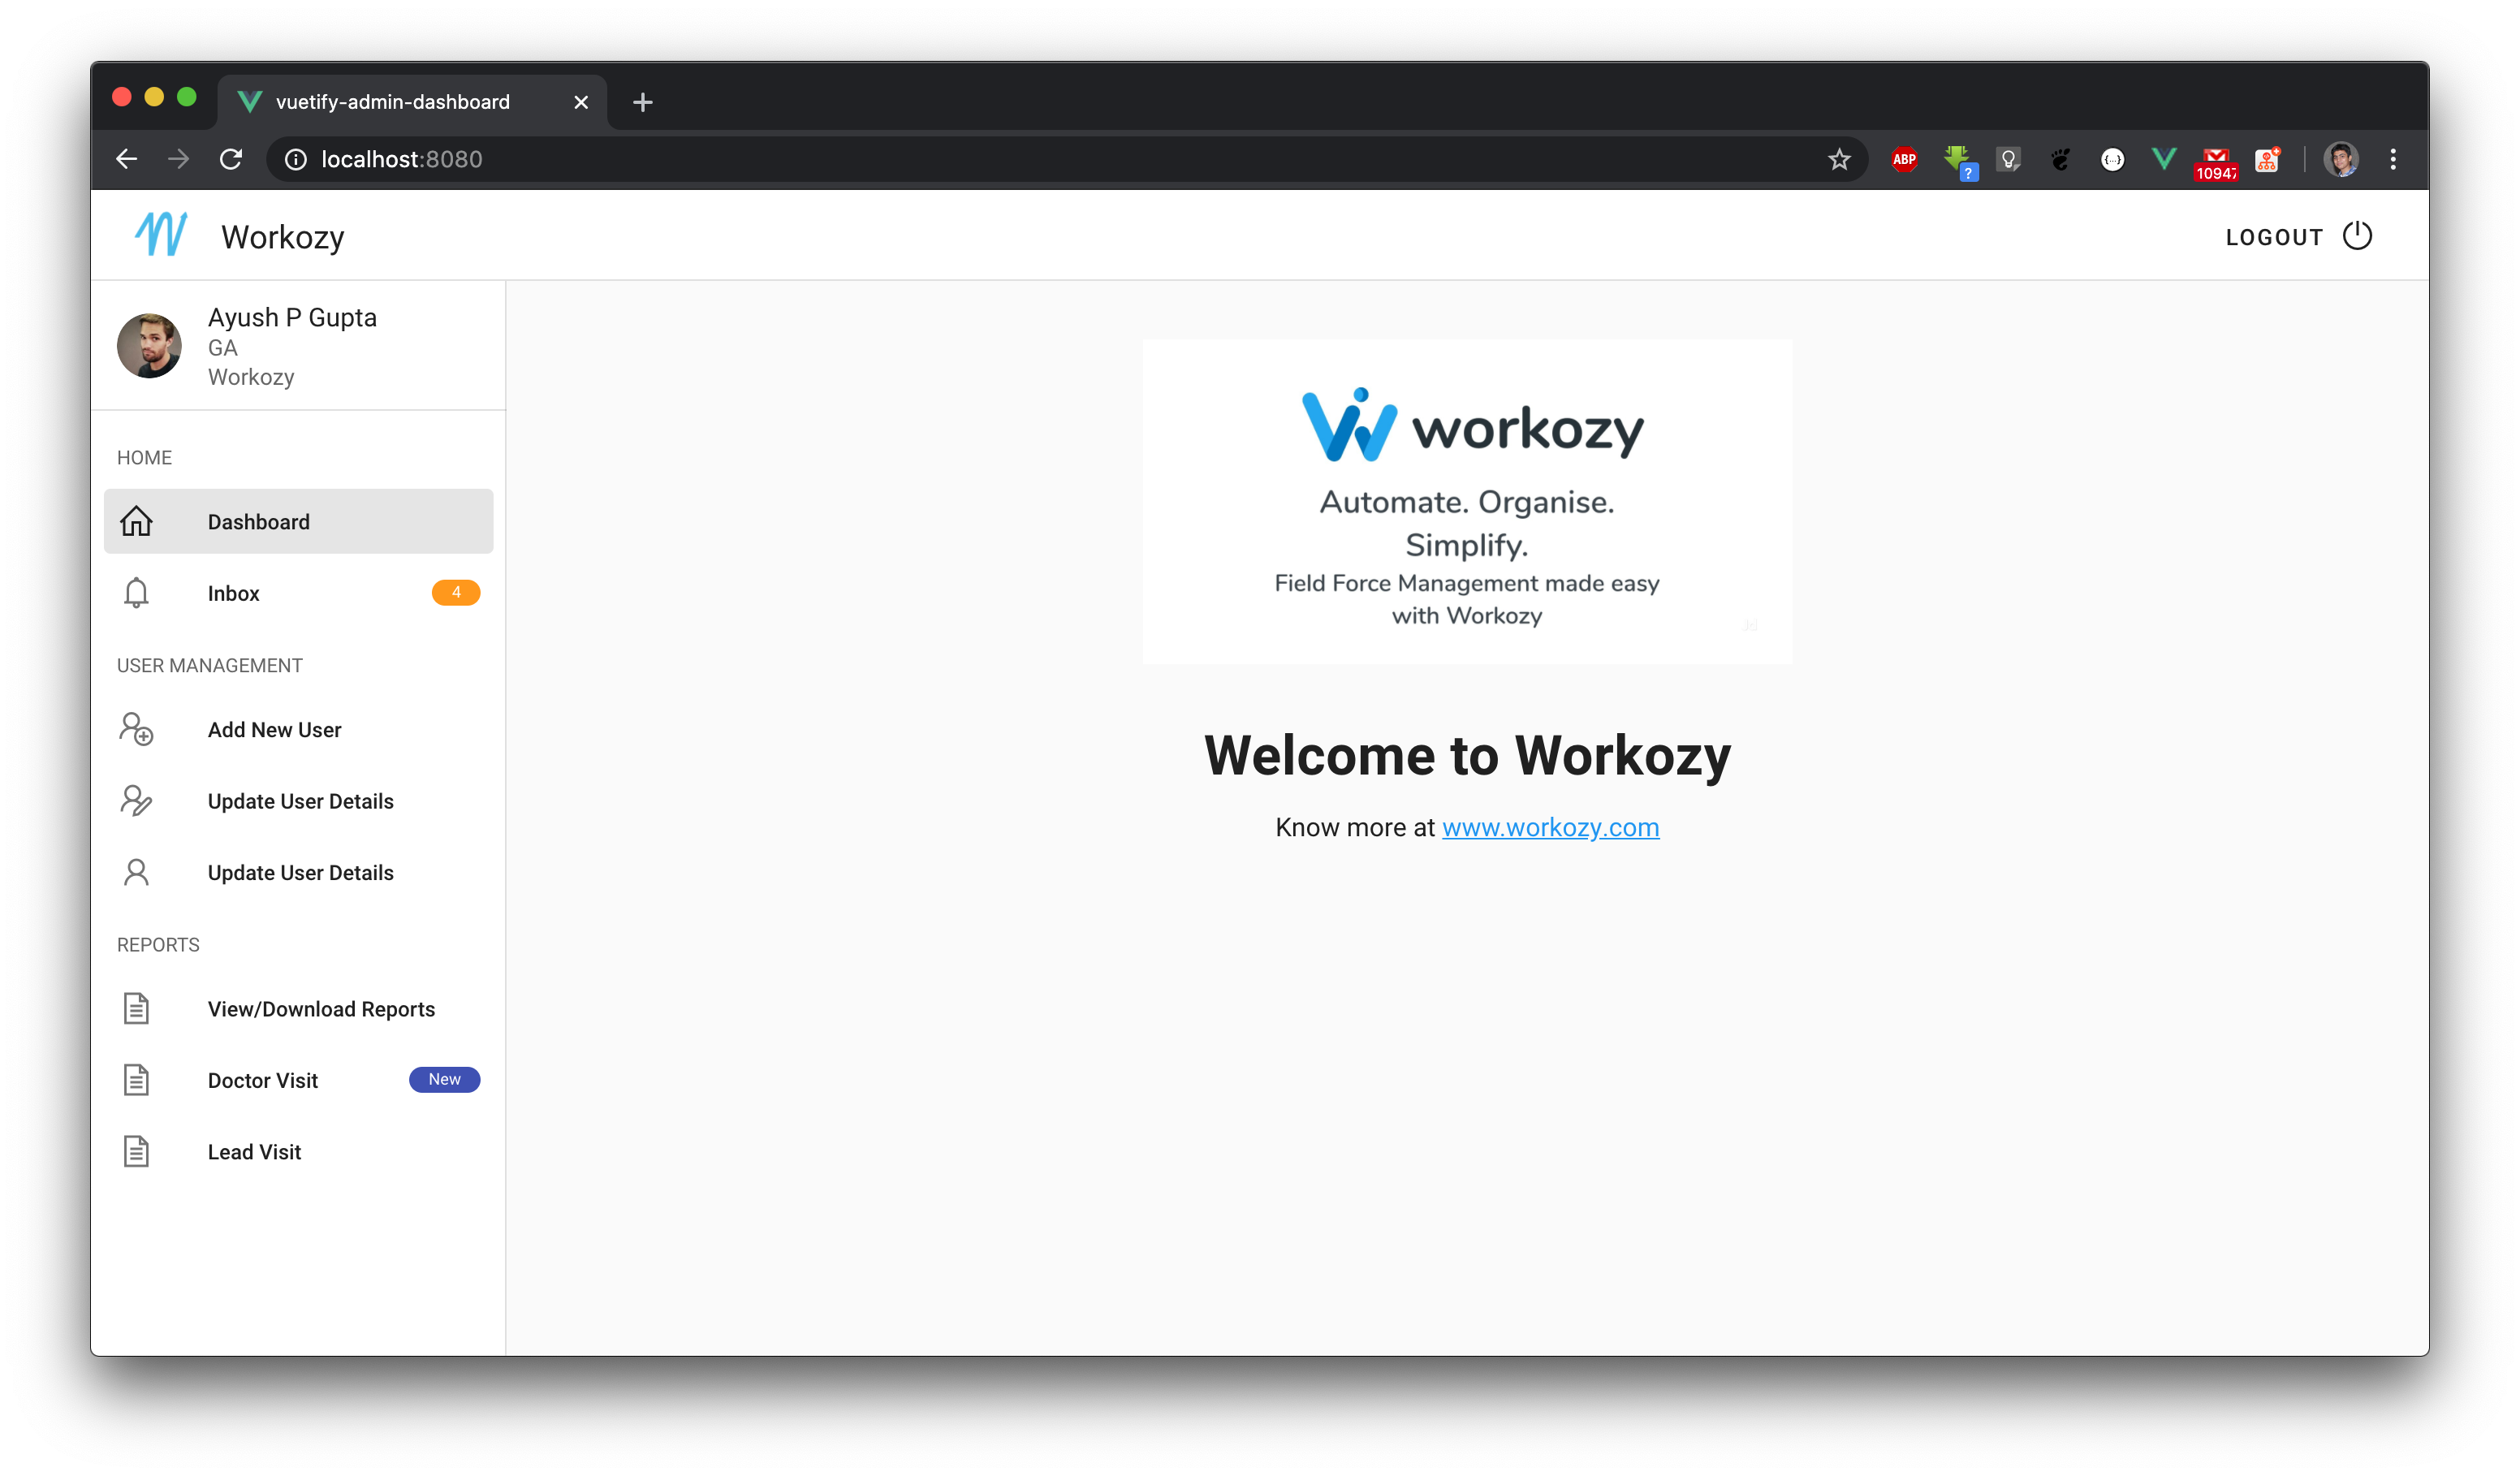Click the Inbox bell icon
This screenshot has height=1476, width=2520.
point(136,593)
